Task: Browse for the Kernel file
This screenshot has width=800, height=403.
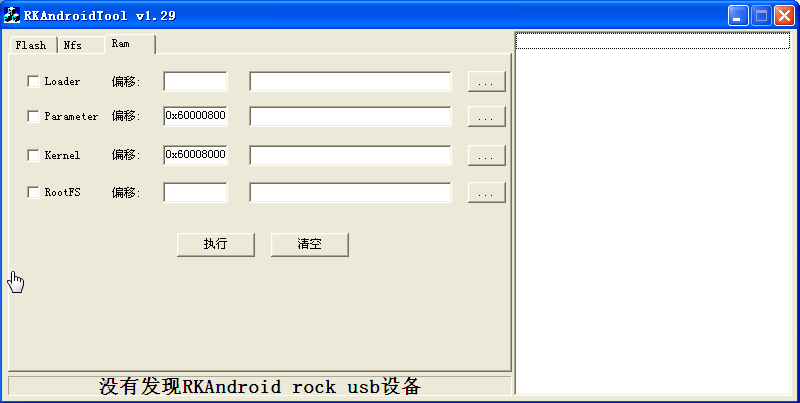Action: [x=486, y=155]
